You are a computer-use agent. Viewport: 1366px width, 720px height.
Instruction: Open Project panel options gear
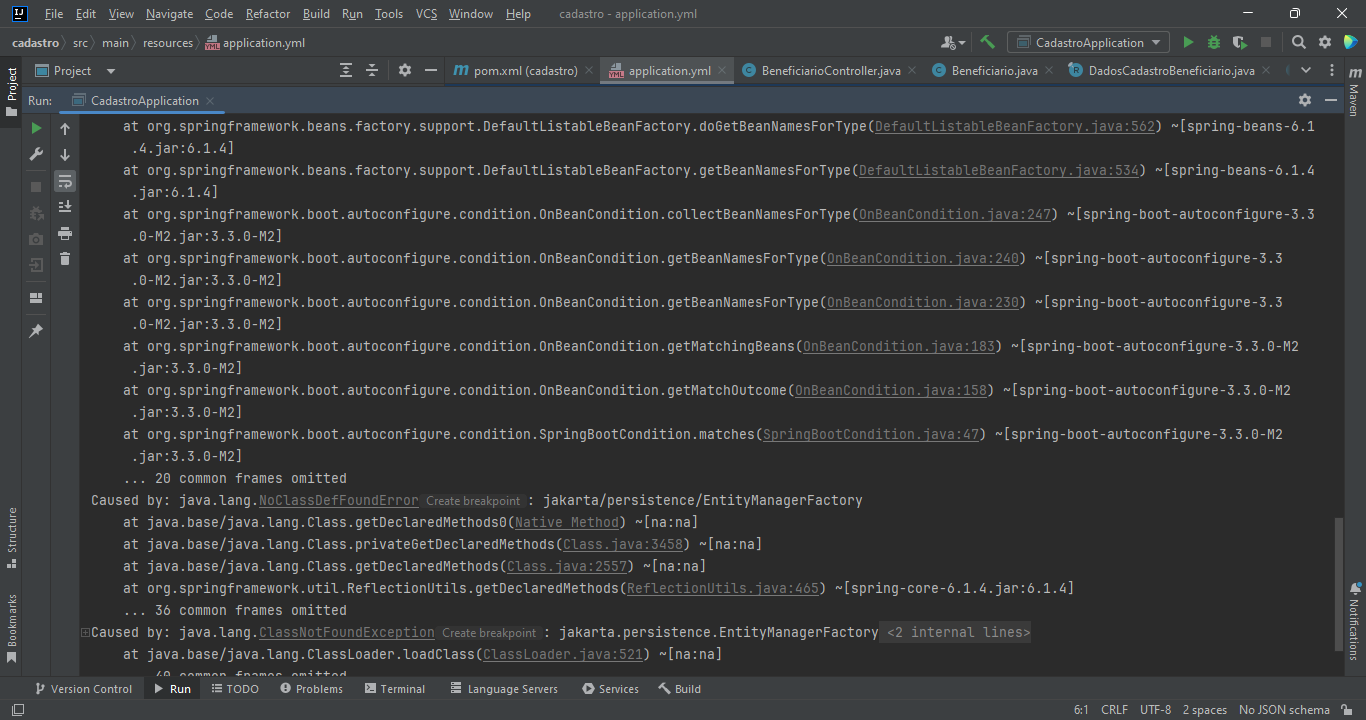point(405,70)
